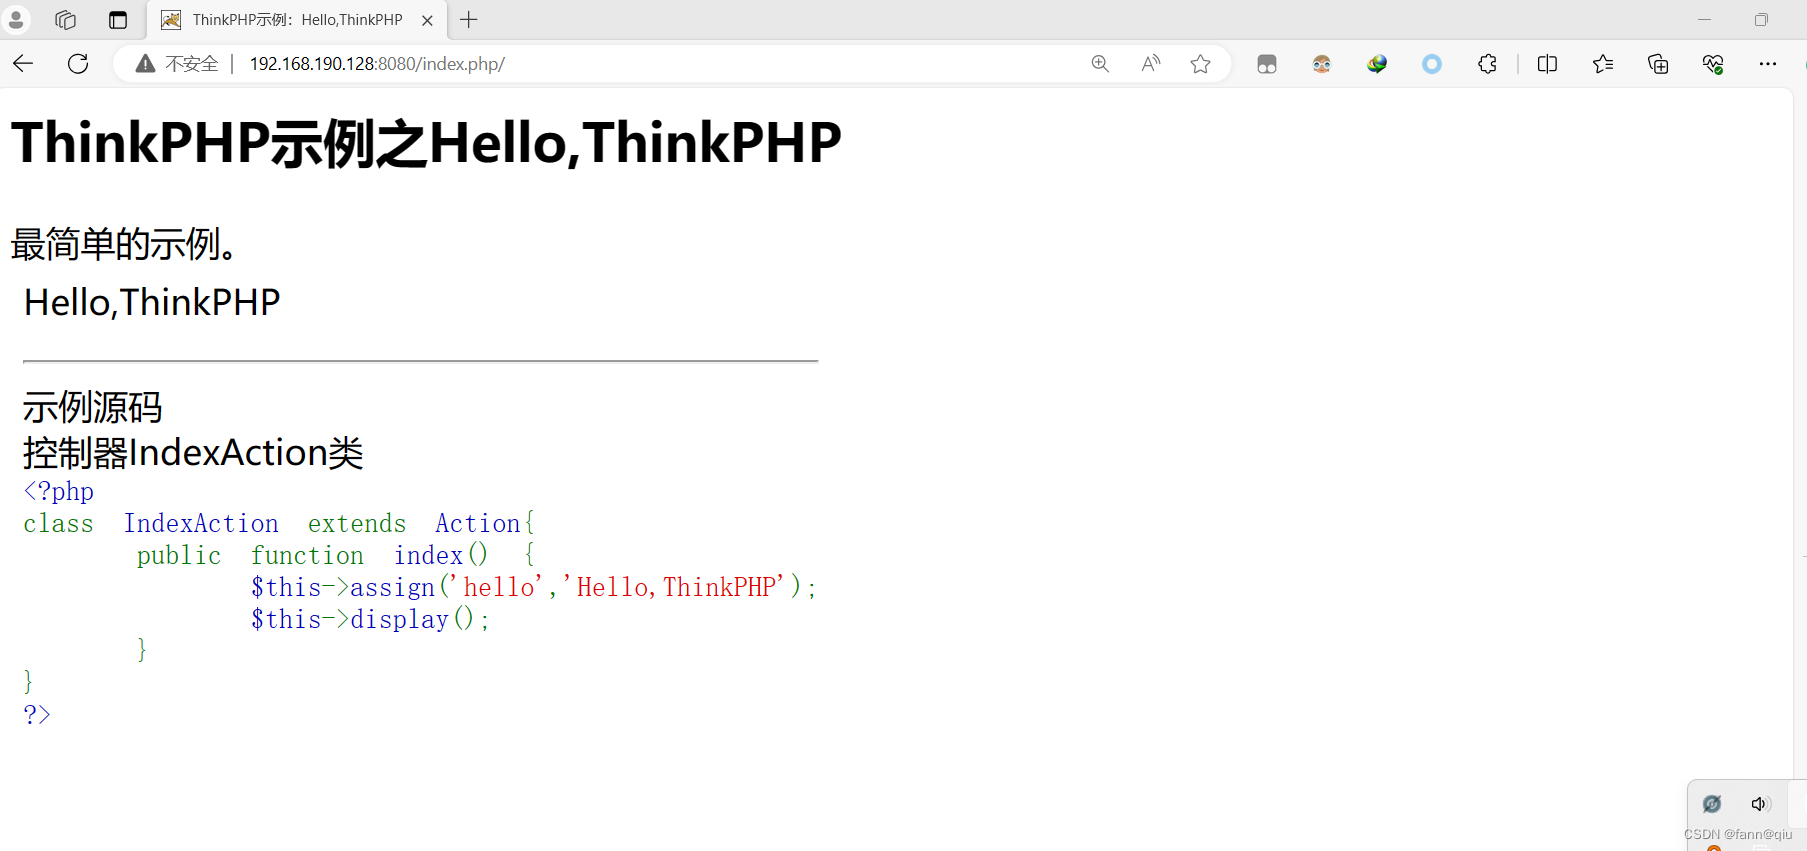Click the crossed-out circular overlay icon
Viewport: 1807px width, 851px height.
pos(1712,804)
